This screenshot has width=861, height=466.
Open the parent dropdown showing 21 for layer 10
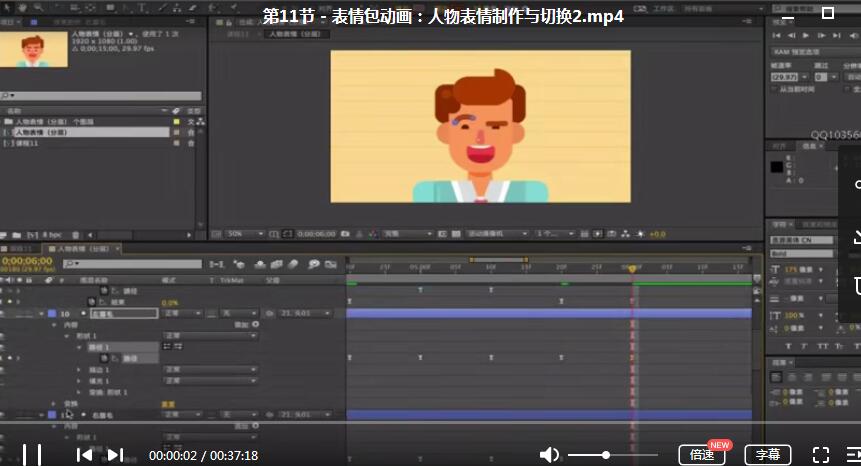tap(308, 313)
